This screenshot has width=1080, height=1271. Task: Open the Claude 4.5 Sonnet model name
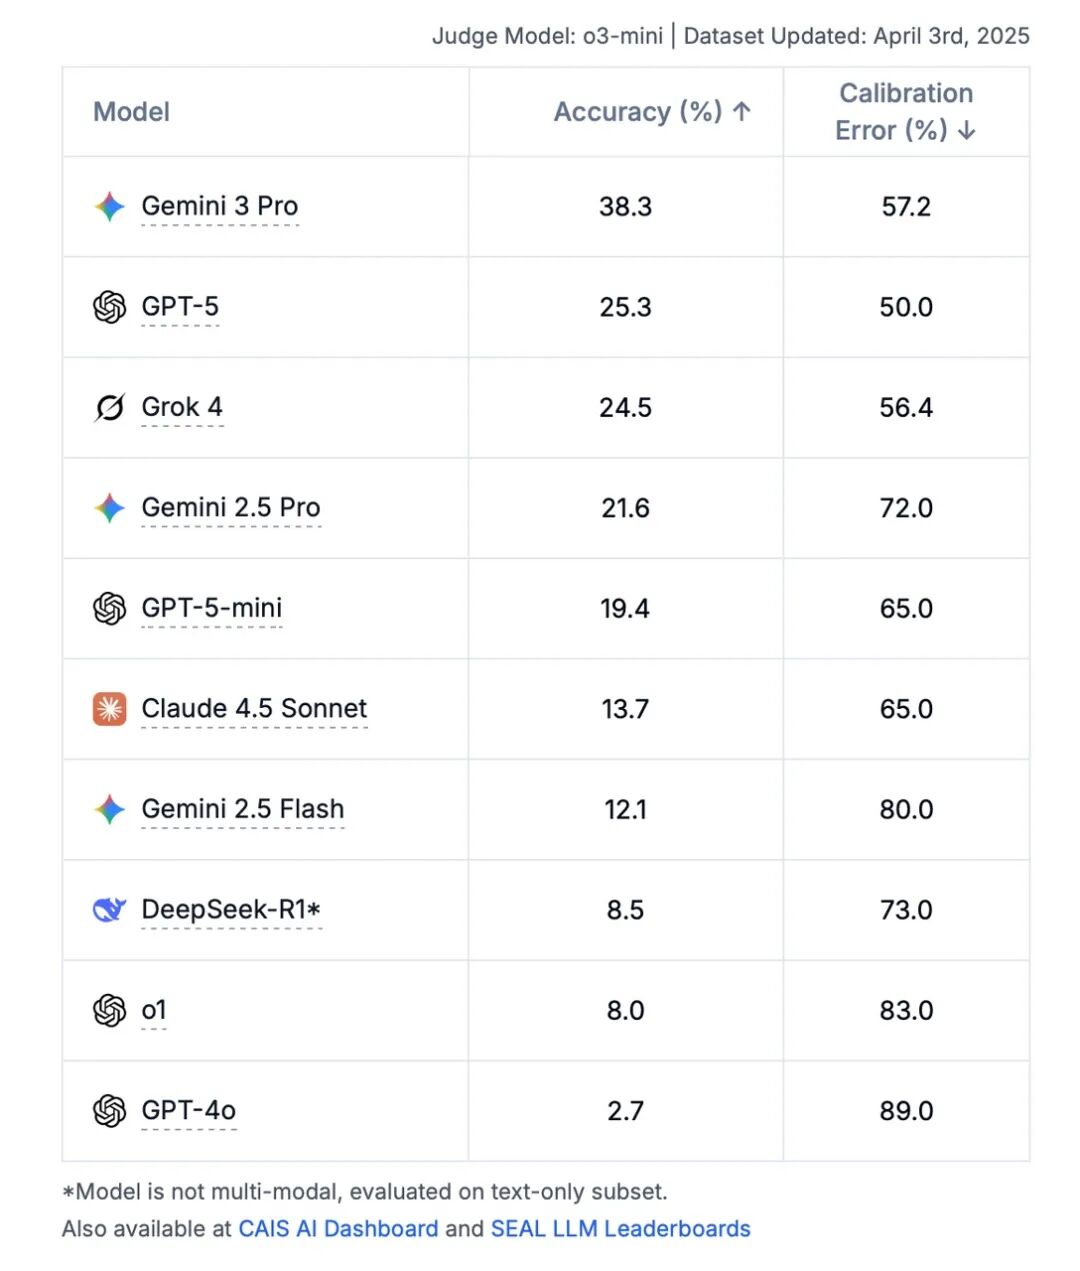coord(254,709)
